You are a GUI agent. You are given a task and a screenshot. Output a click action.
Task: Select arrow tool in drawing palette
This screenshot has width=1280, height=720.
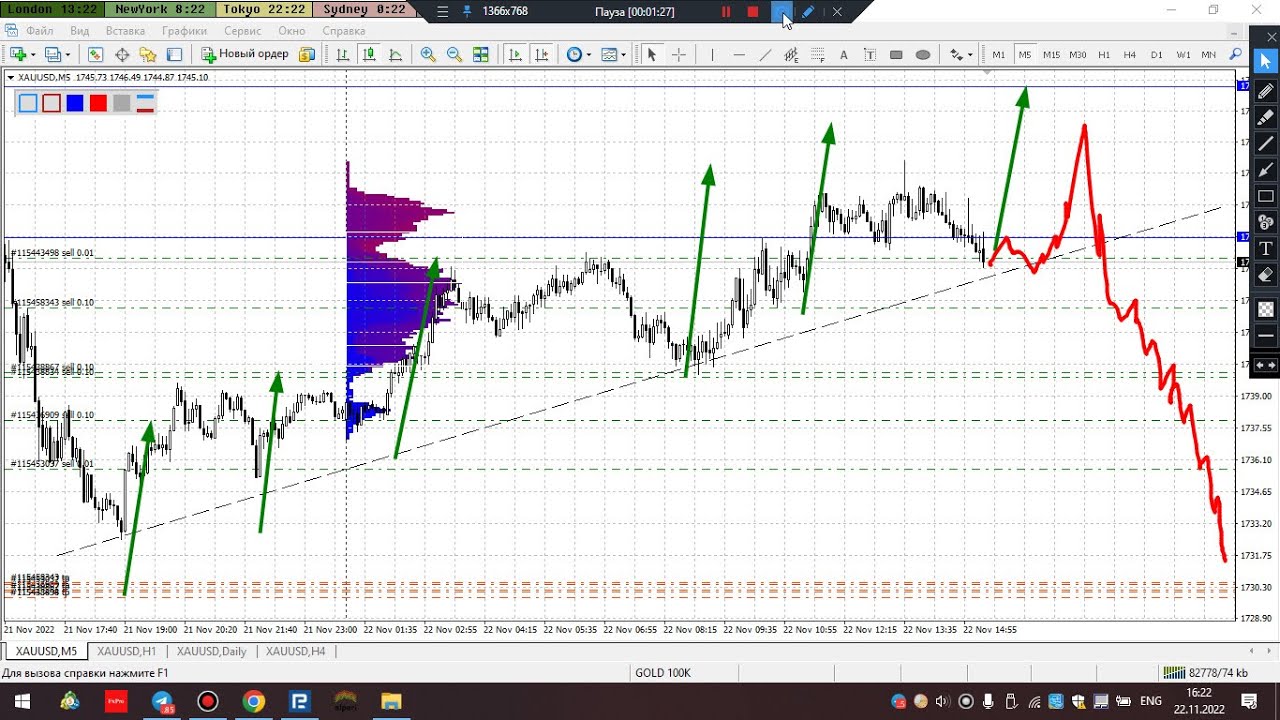click(x=1266, y=170)
